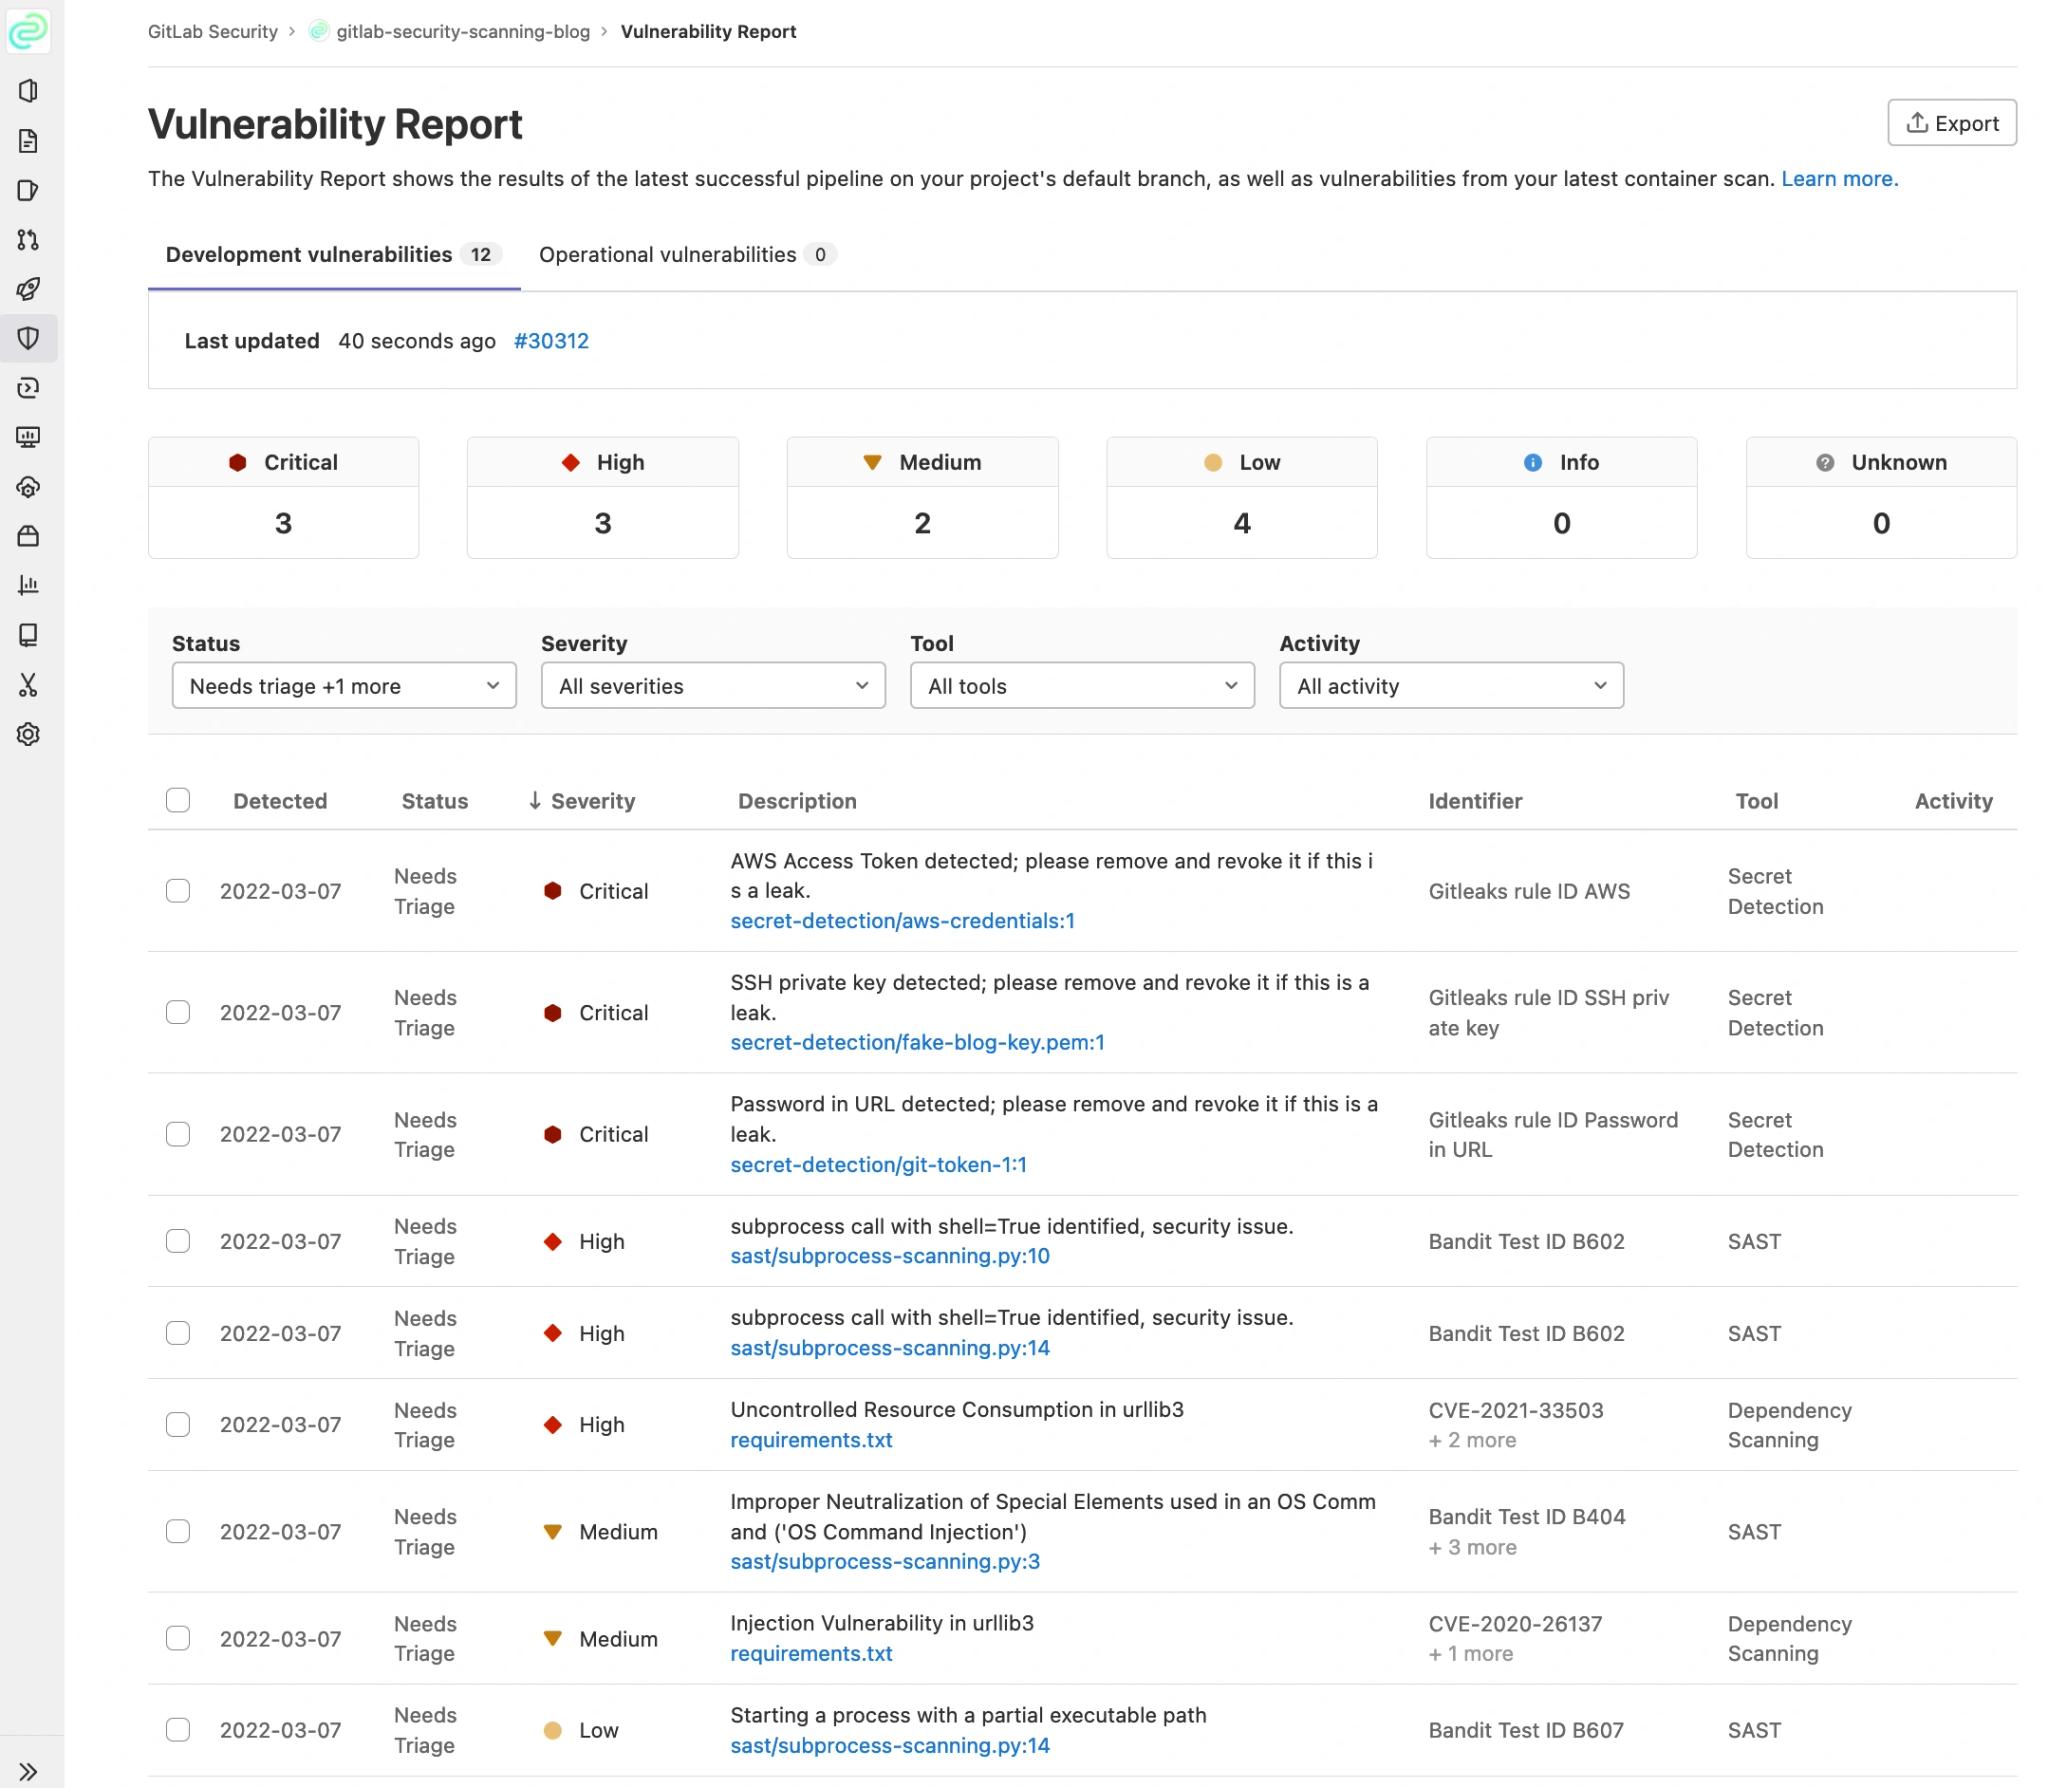Click the Analytics chart icon in sidebar
2048x1788 pixels.
(29, 586)
